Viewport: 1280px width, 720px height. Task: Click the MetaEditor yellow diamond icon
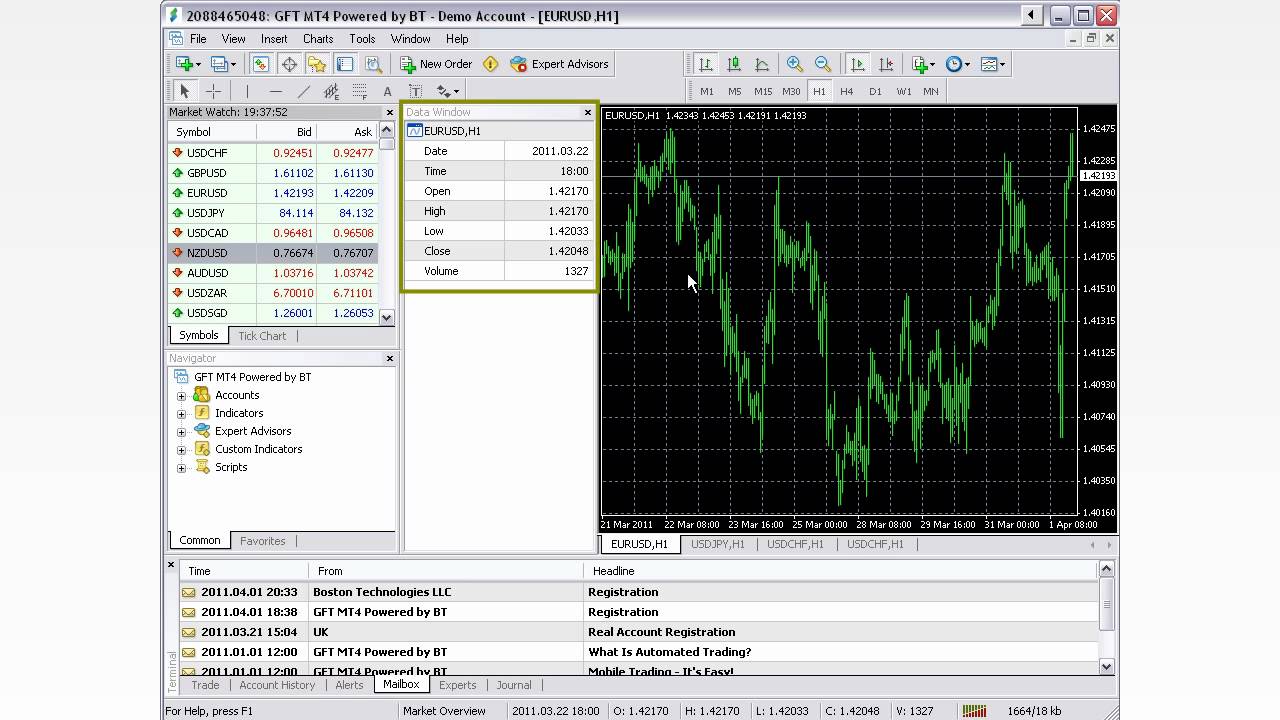490,64
